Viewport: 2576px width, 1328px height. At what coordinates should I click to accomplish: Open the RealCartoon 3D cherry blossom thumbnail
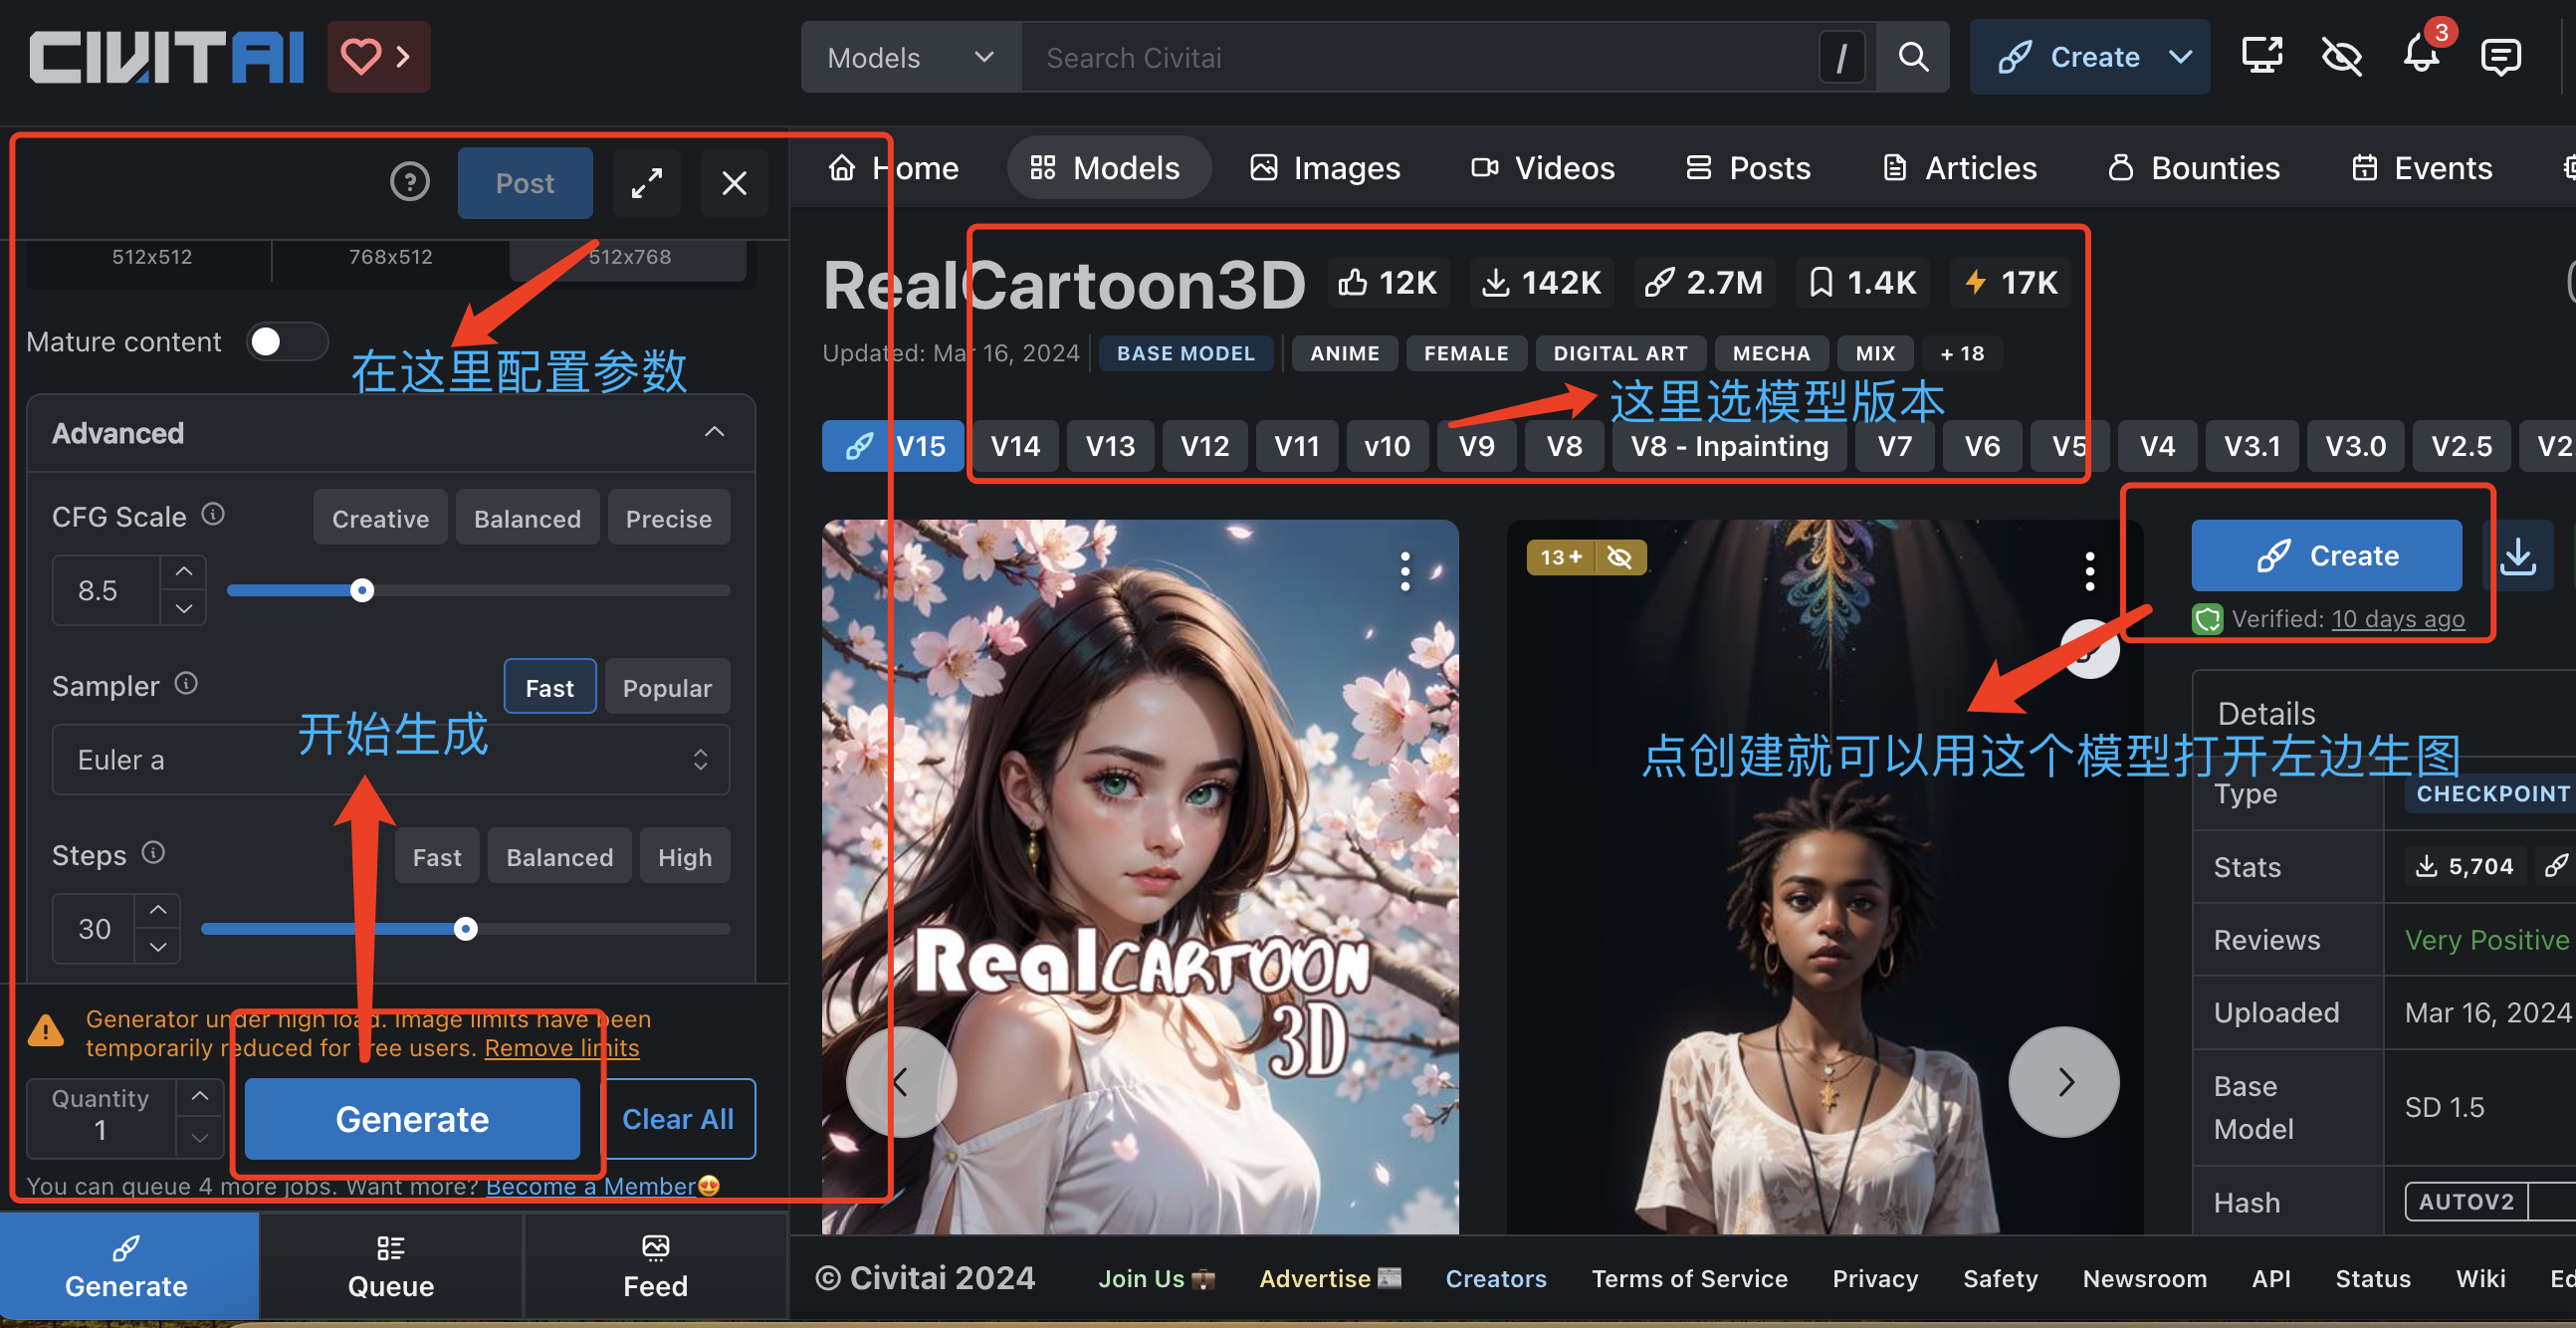(1140, 876)
